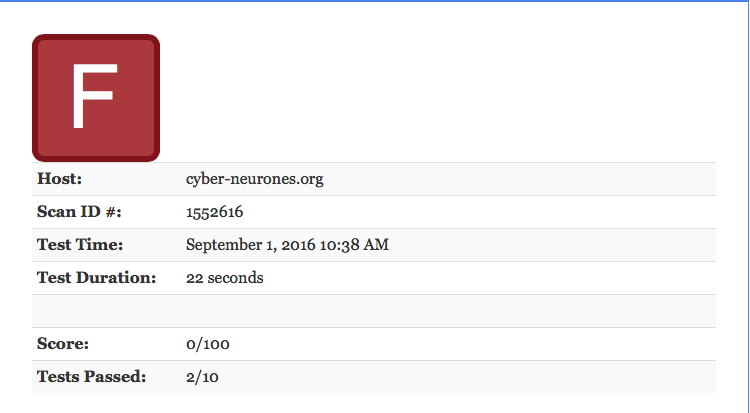
Task: Click the dark red border of the grade badge
Action: point(96,37)
